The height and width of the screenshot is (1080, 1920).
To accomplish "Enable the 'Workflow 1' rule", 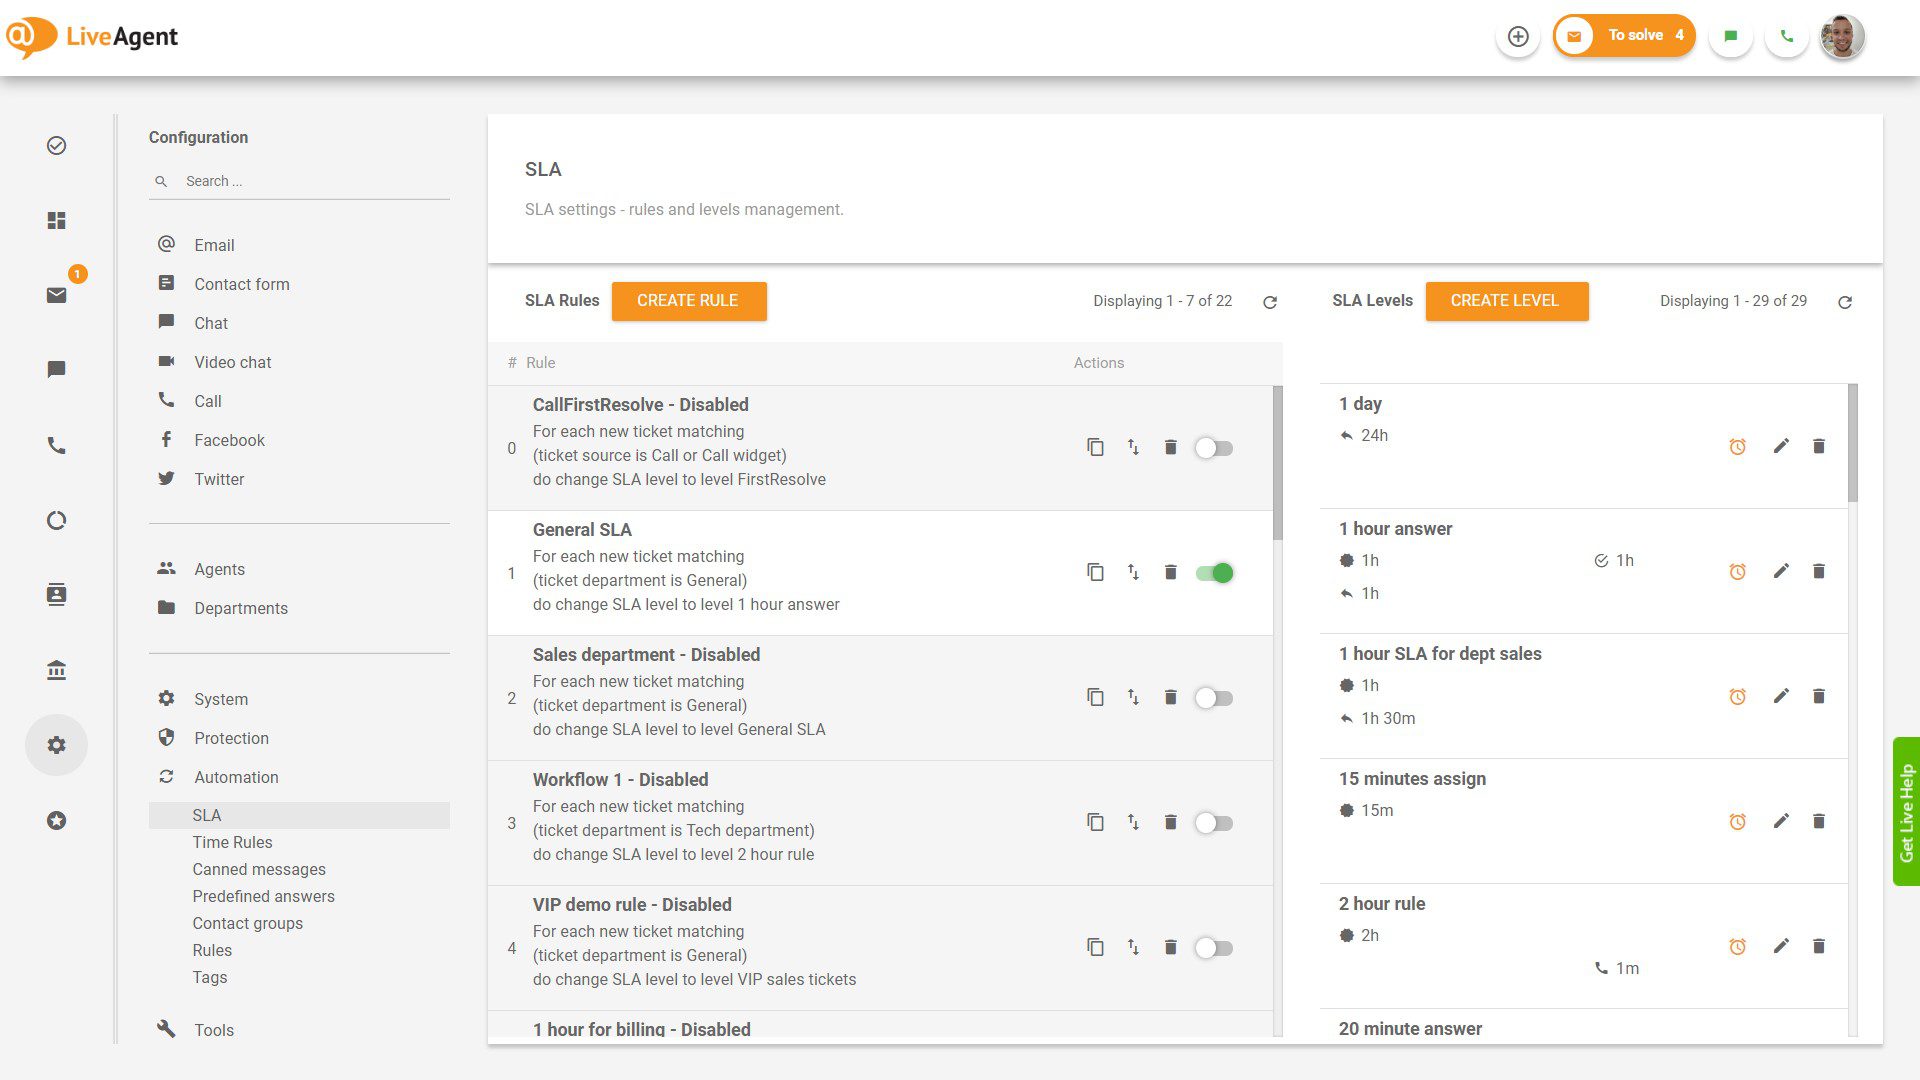I will (x=1213, y=822).
